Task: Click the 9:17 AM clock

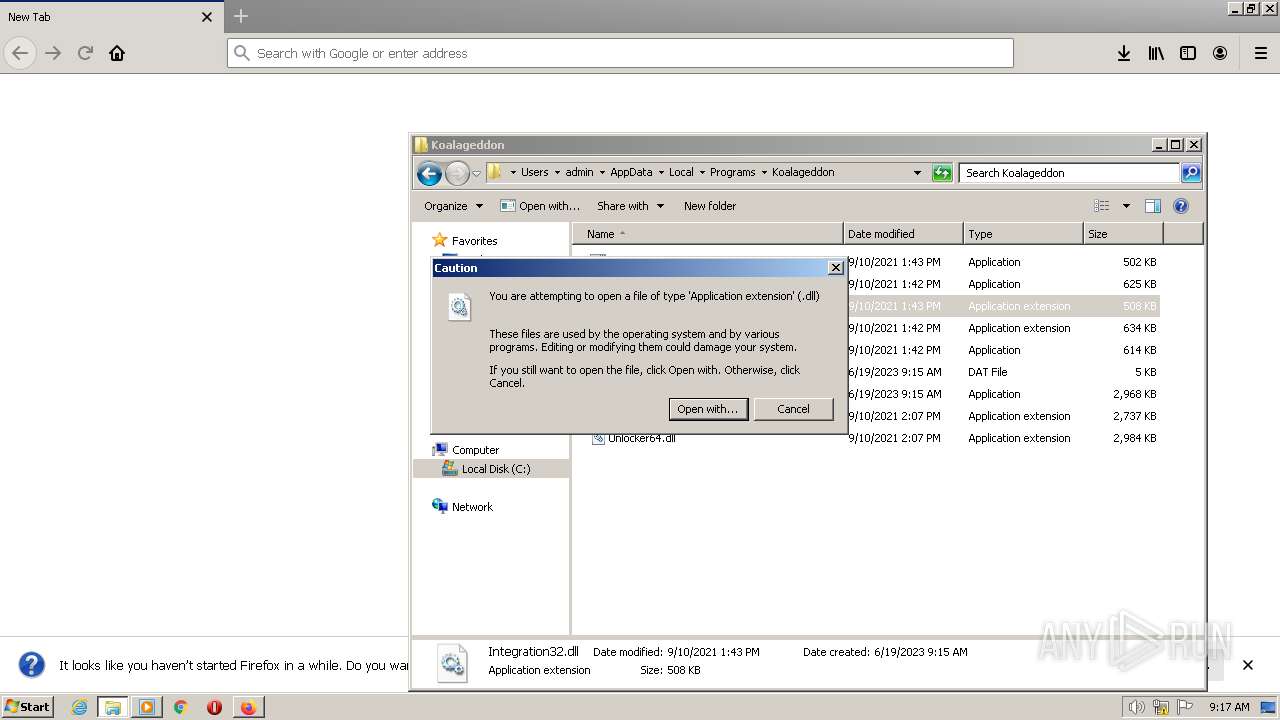Action: [1229, 707]
